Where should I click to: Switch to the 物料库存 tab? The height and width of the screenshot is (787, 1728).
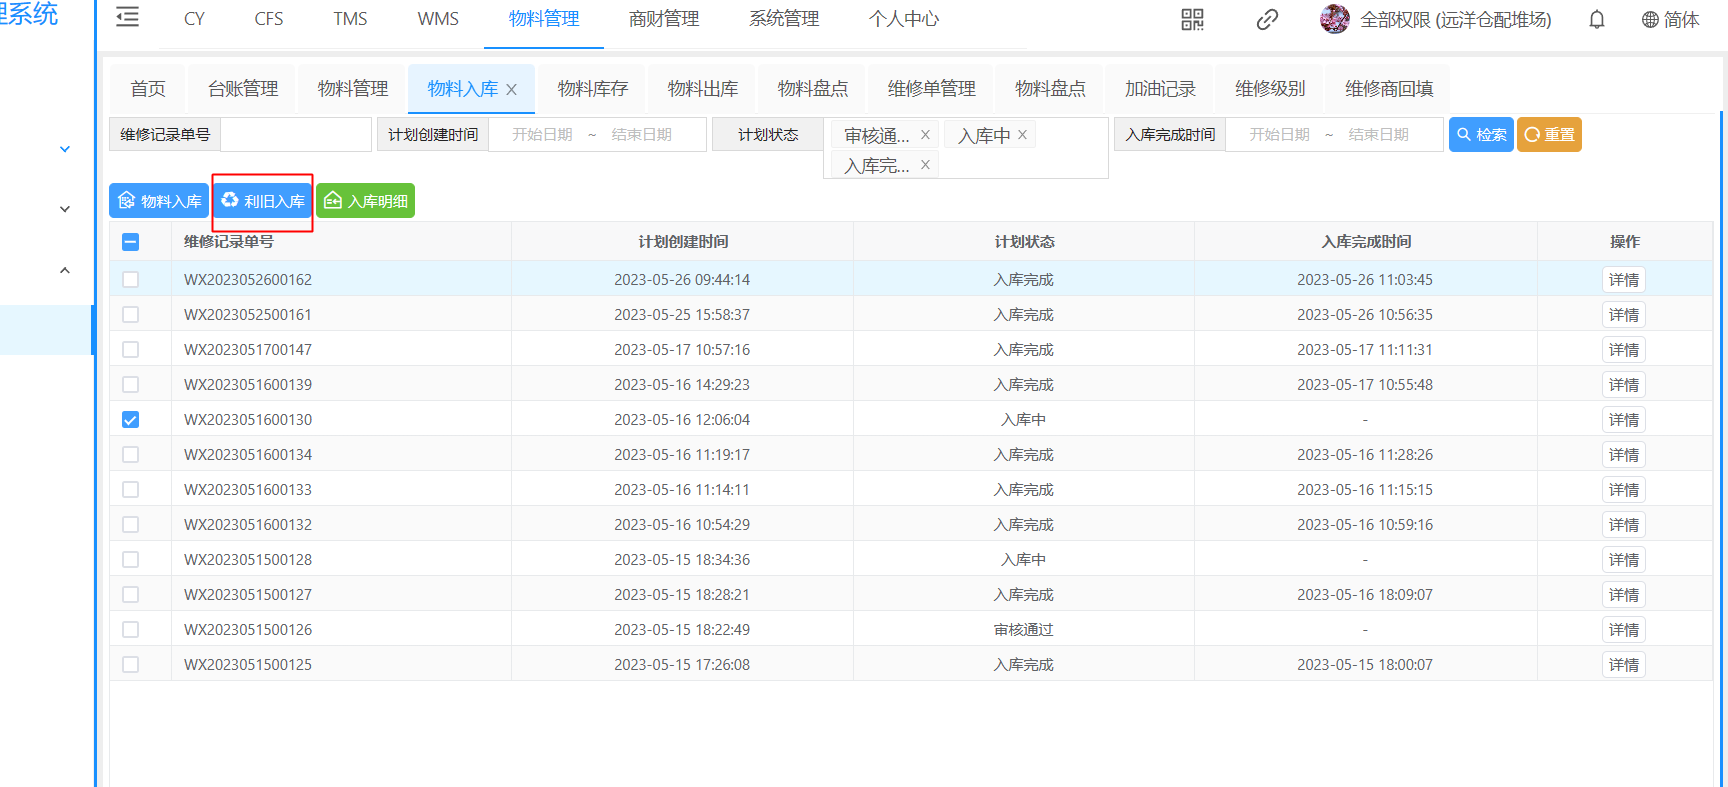click(592, 89)
